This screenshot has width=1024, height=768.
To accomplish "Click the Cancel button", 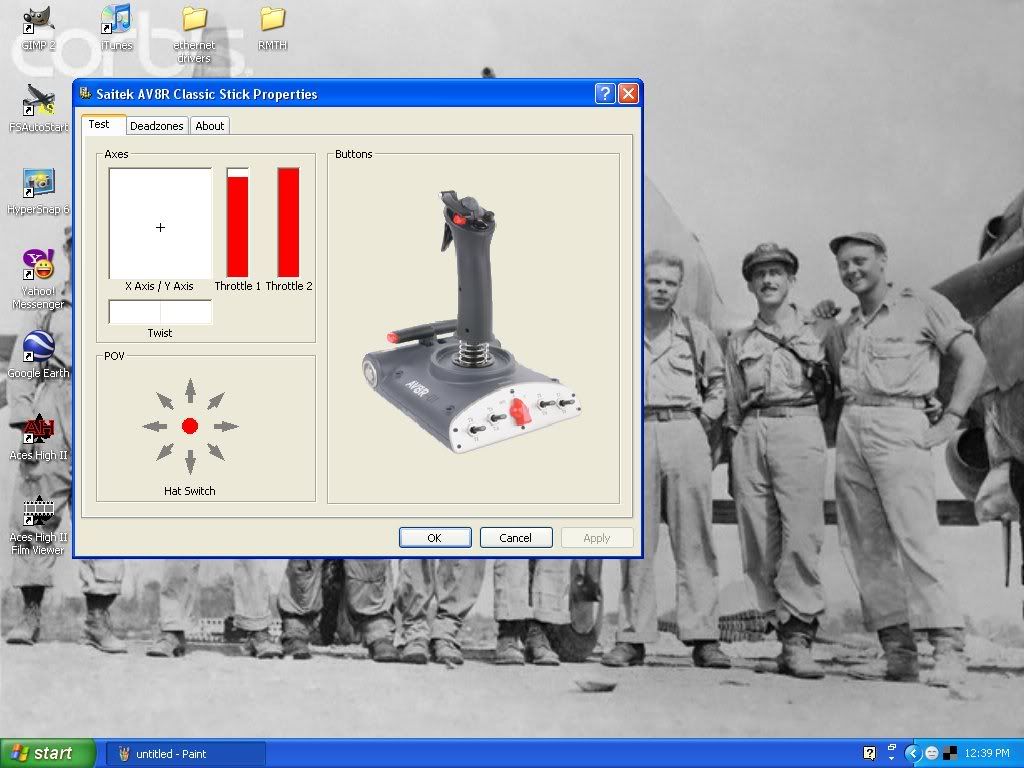I will [516, 537].
